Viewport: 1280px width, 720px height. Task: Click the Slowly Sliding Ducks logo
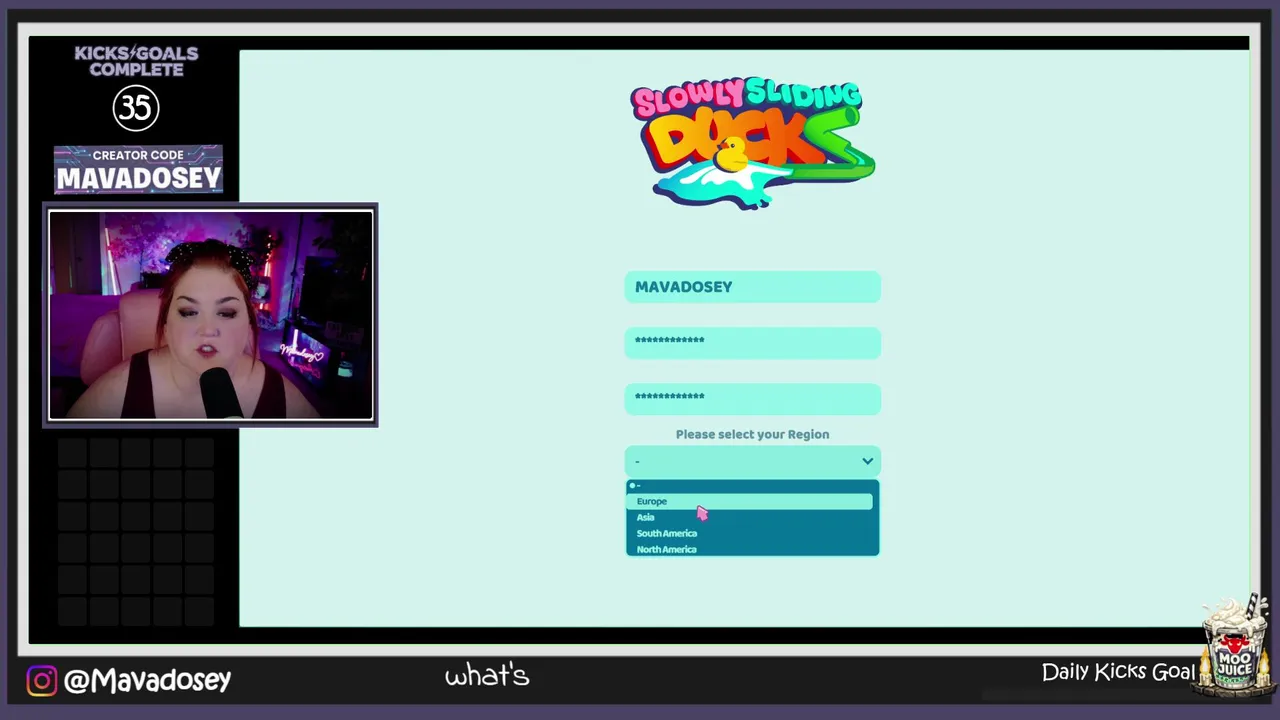752,143
